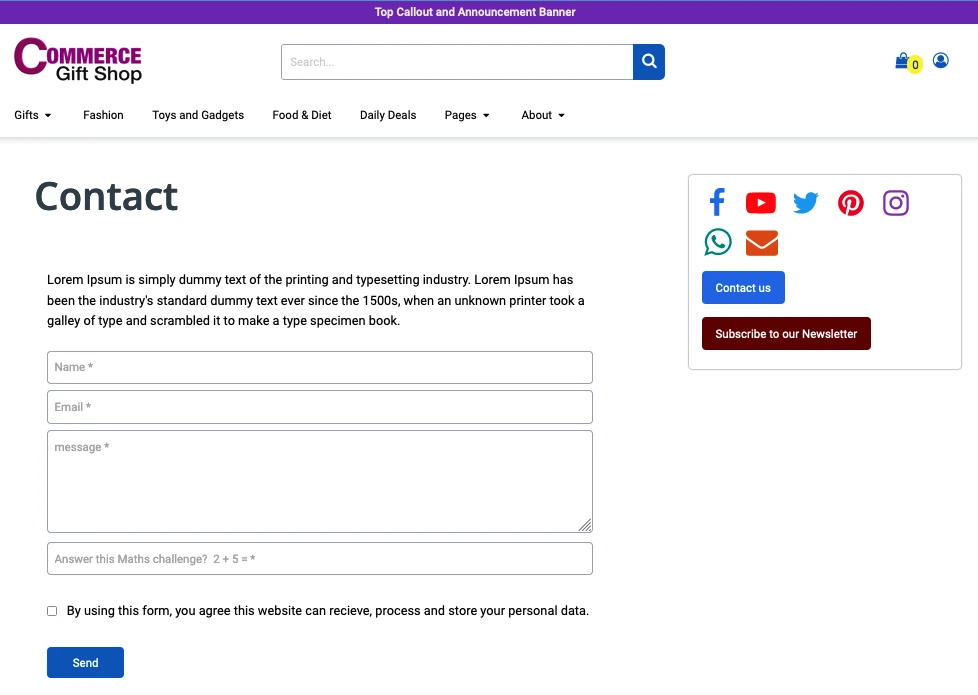Go to Commerce Gift Shop logo home
Viewport: 978px width, 695px height.
tap(78, 61)
